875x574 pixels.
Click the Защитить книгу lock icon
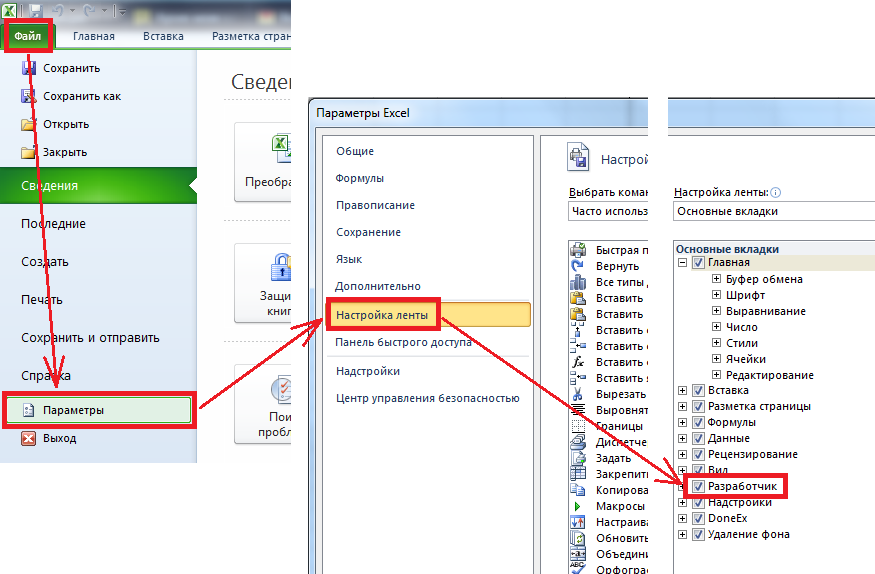point(281,268)
